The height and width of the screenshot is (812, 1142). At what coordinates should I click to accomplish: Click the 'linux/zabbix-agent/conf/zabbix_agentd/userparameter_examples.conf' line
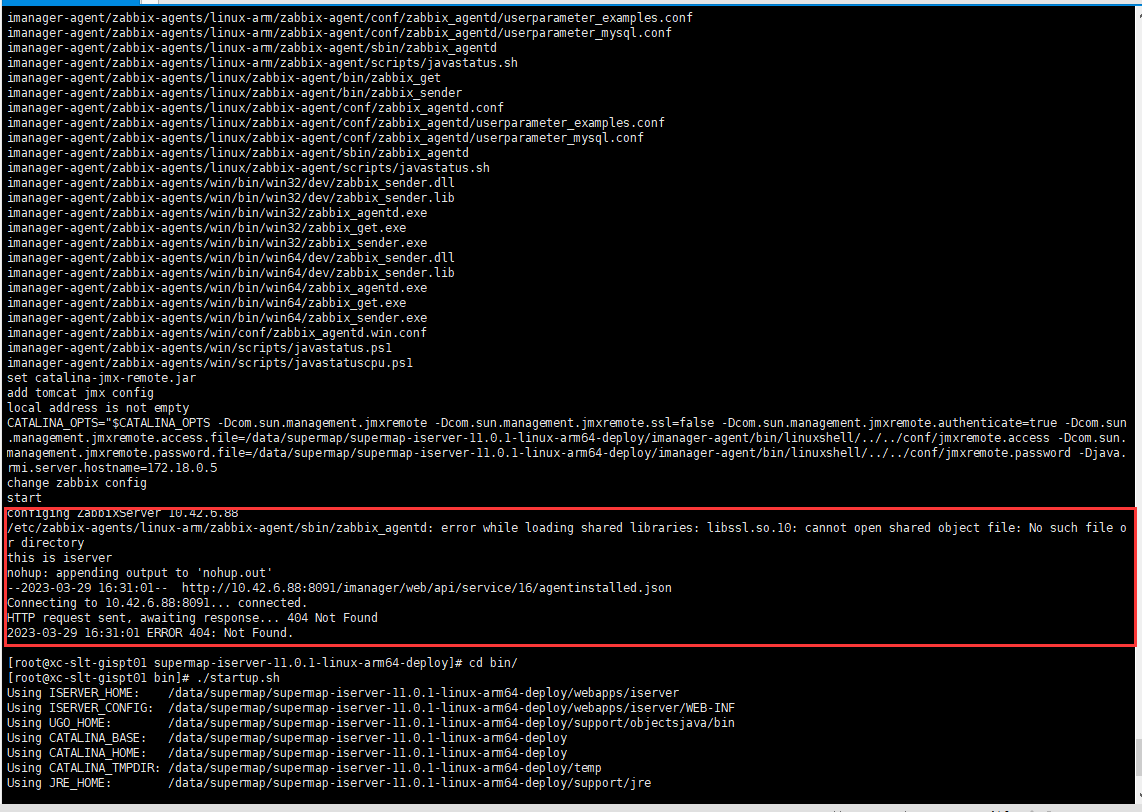(x=335, y=123)
